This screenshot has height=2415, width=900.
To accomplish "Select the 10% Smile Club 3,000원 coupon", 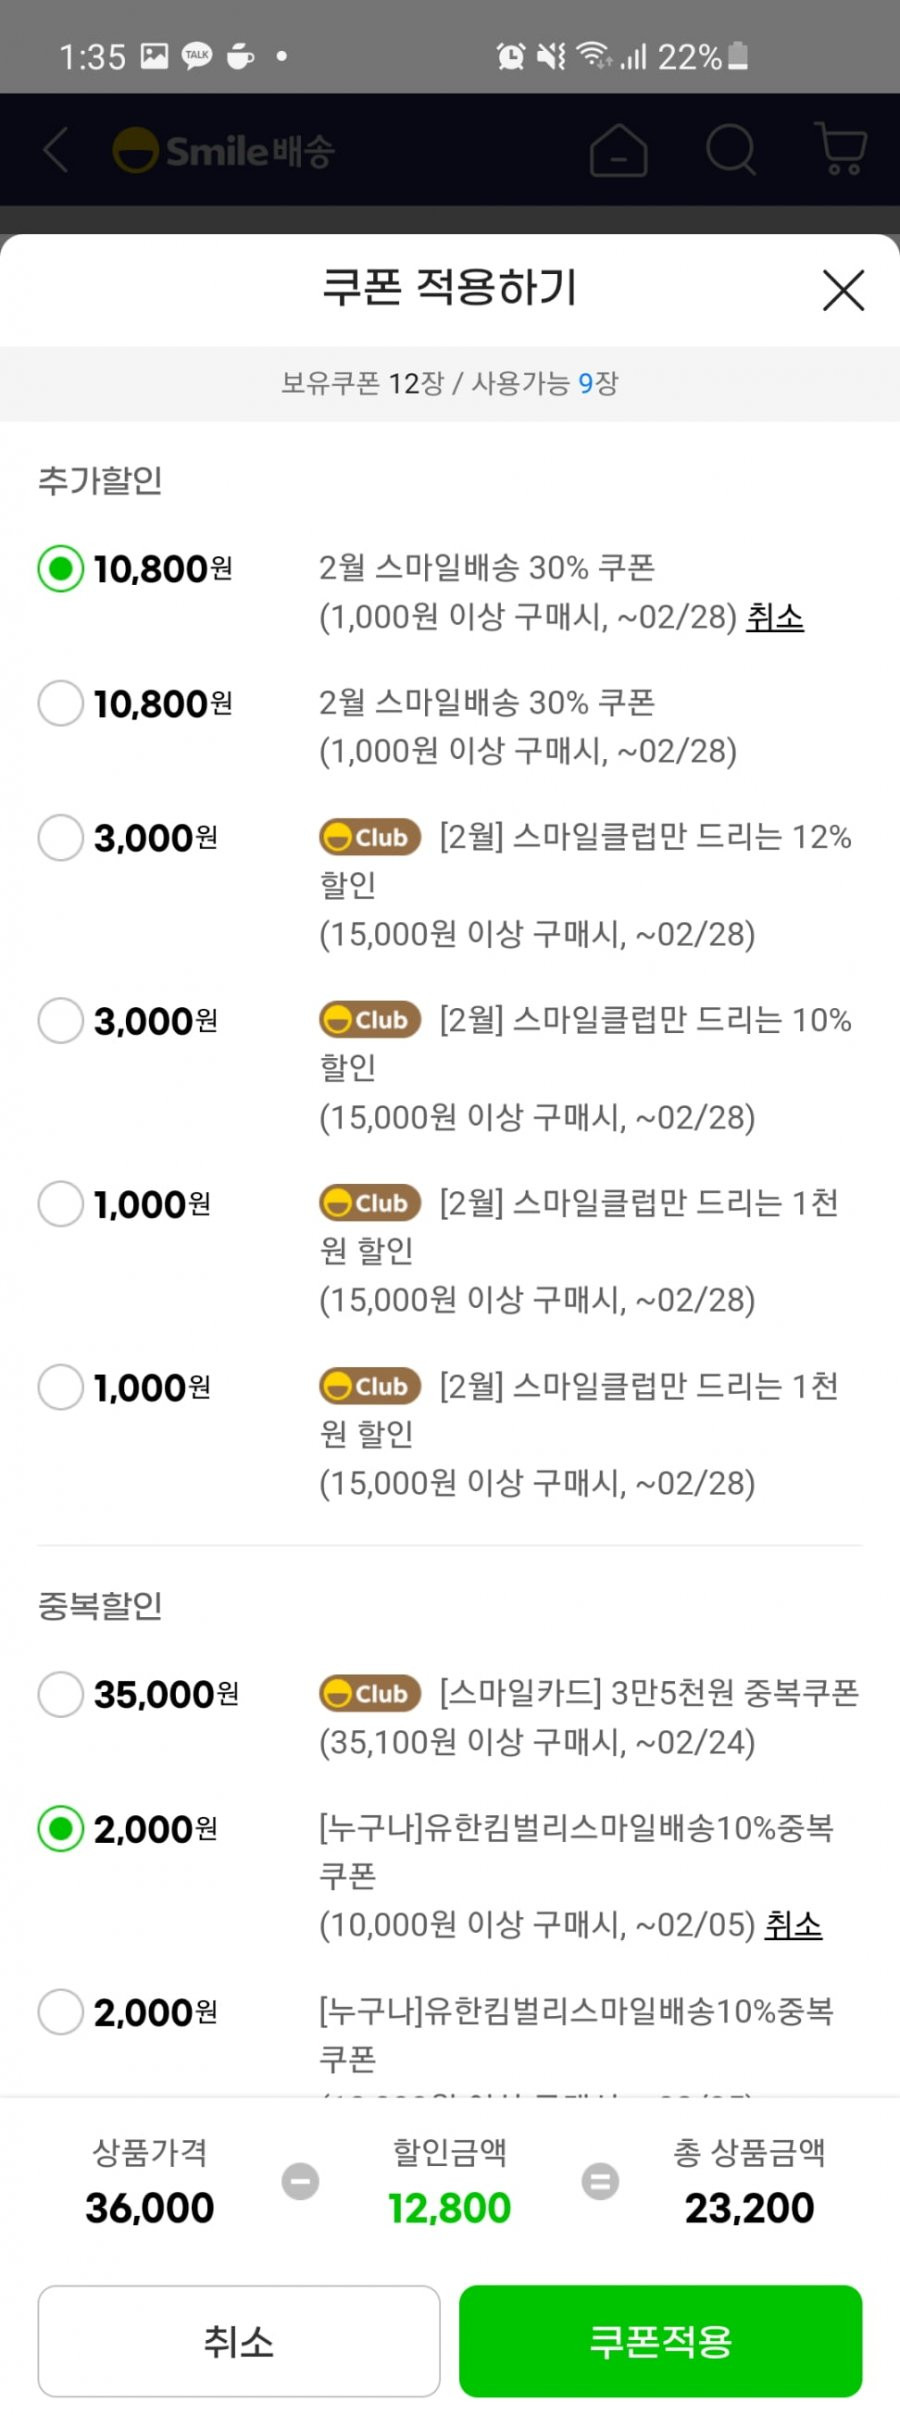I will pyautogui.click(x=60, y=1020).
